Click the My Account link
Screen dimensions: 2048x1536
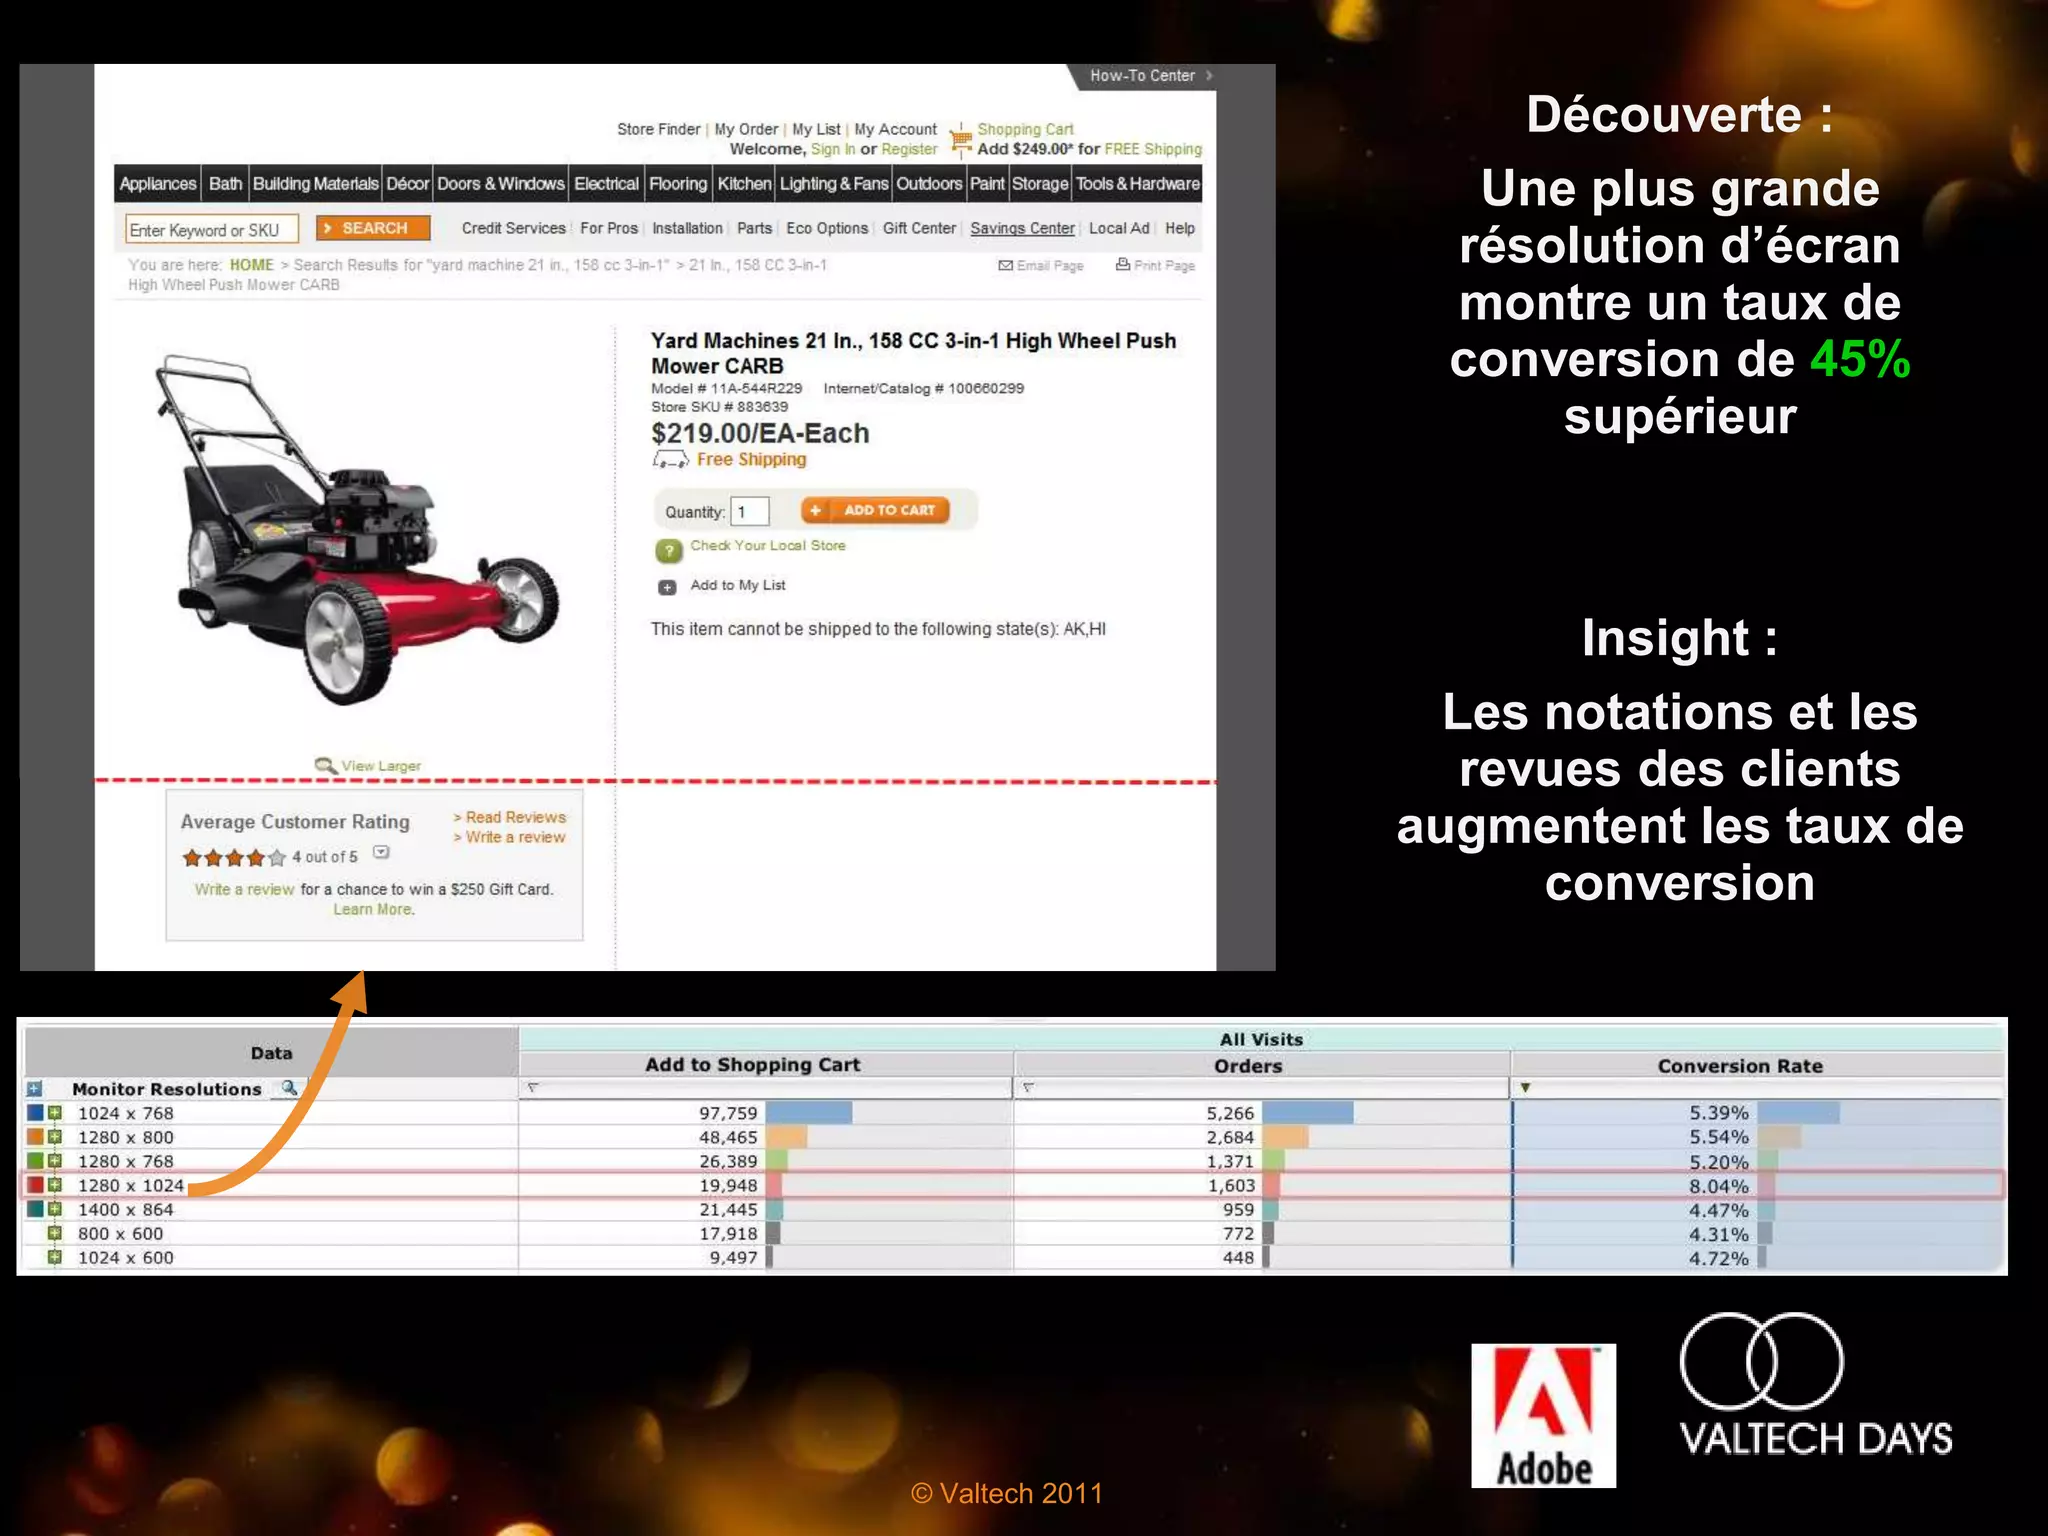point(895,129)
